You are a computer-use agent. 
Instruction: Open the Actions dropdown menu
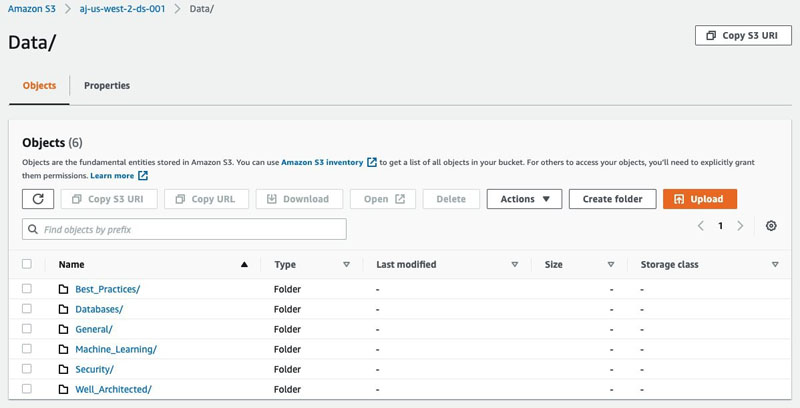tap(524, 199)
